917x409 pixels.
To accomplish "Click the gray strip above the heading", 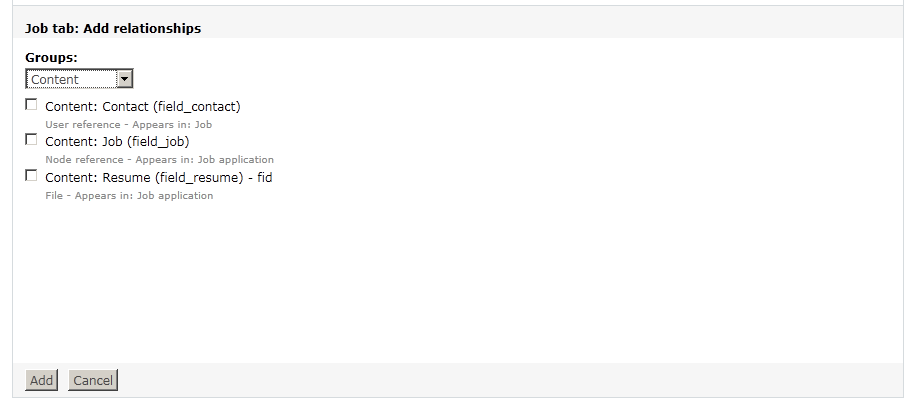I will click(450, 9).
